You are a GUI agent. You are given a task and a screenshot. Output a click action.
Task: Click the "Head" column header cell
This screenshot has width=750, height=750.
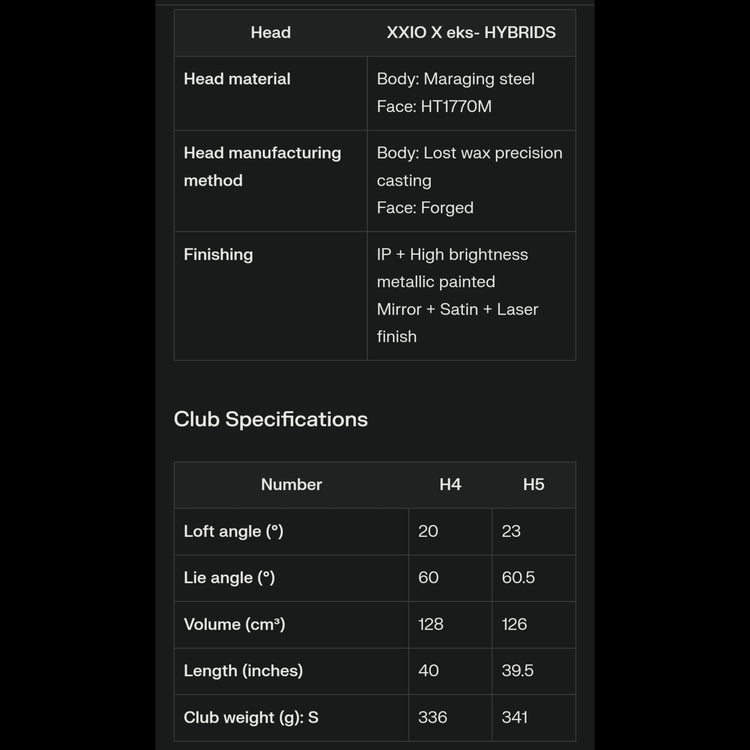click(271, 33)
